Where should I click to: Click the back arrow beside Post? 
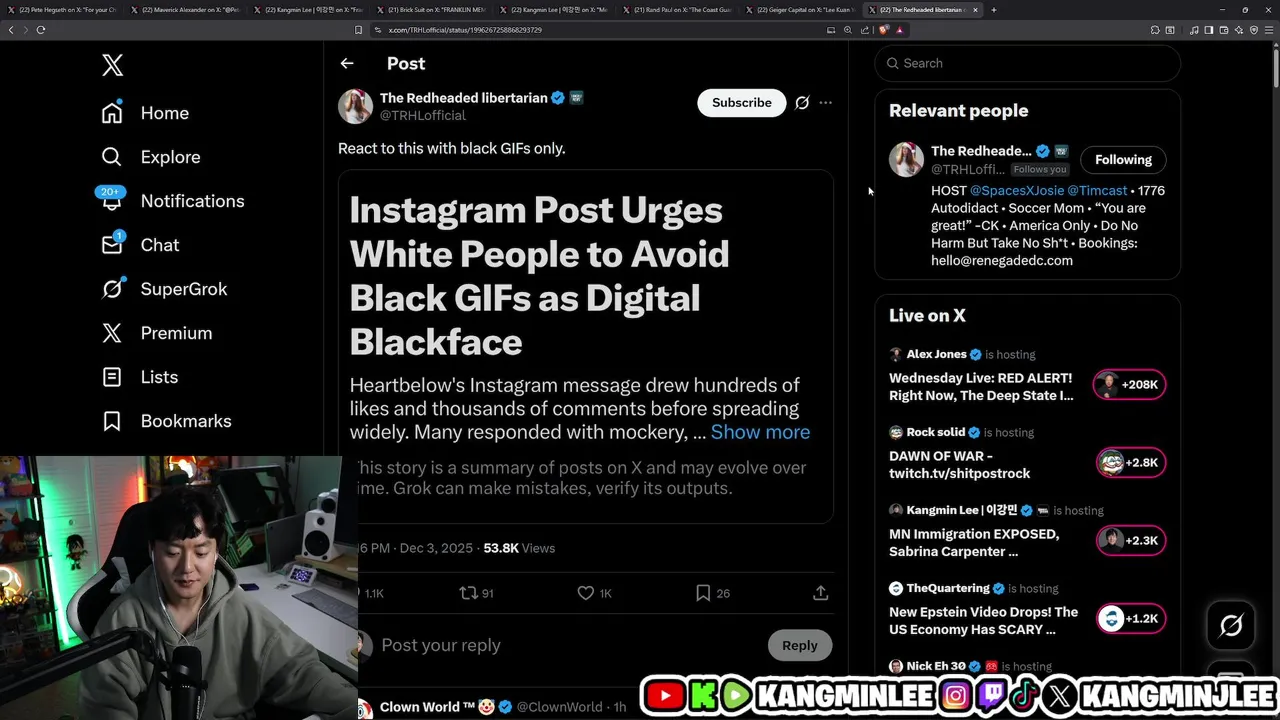[x=347, y=63]
